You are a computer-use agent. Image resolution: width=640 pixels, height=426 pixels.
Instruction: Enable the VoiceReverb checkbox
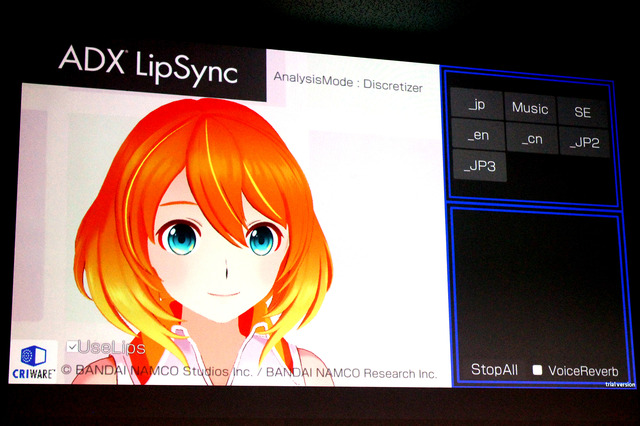coord(537,370)
